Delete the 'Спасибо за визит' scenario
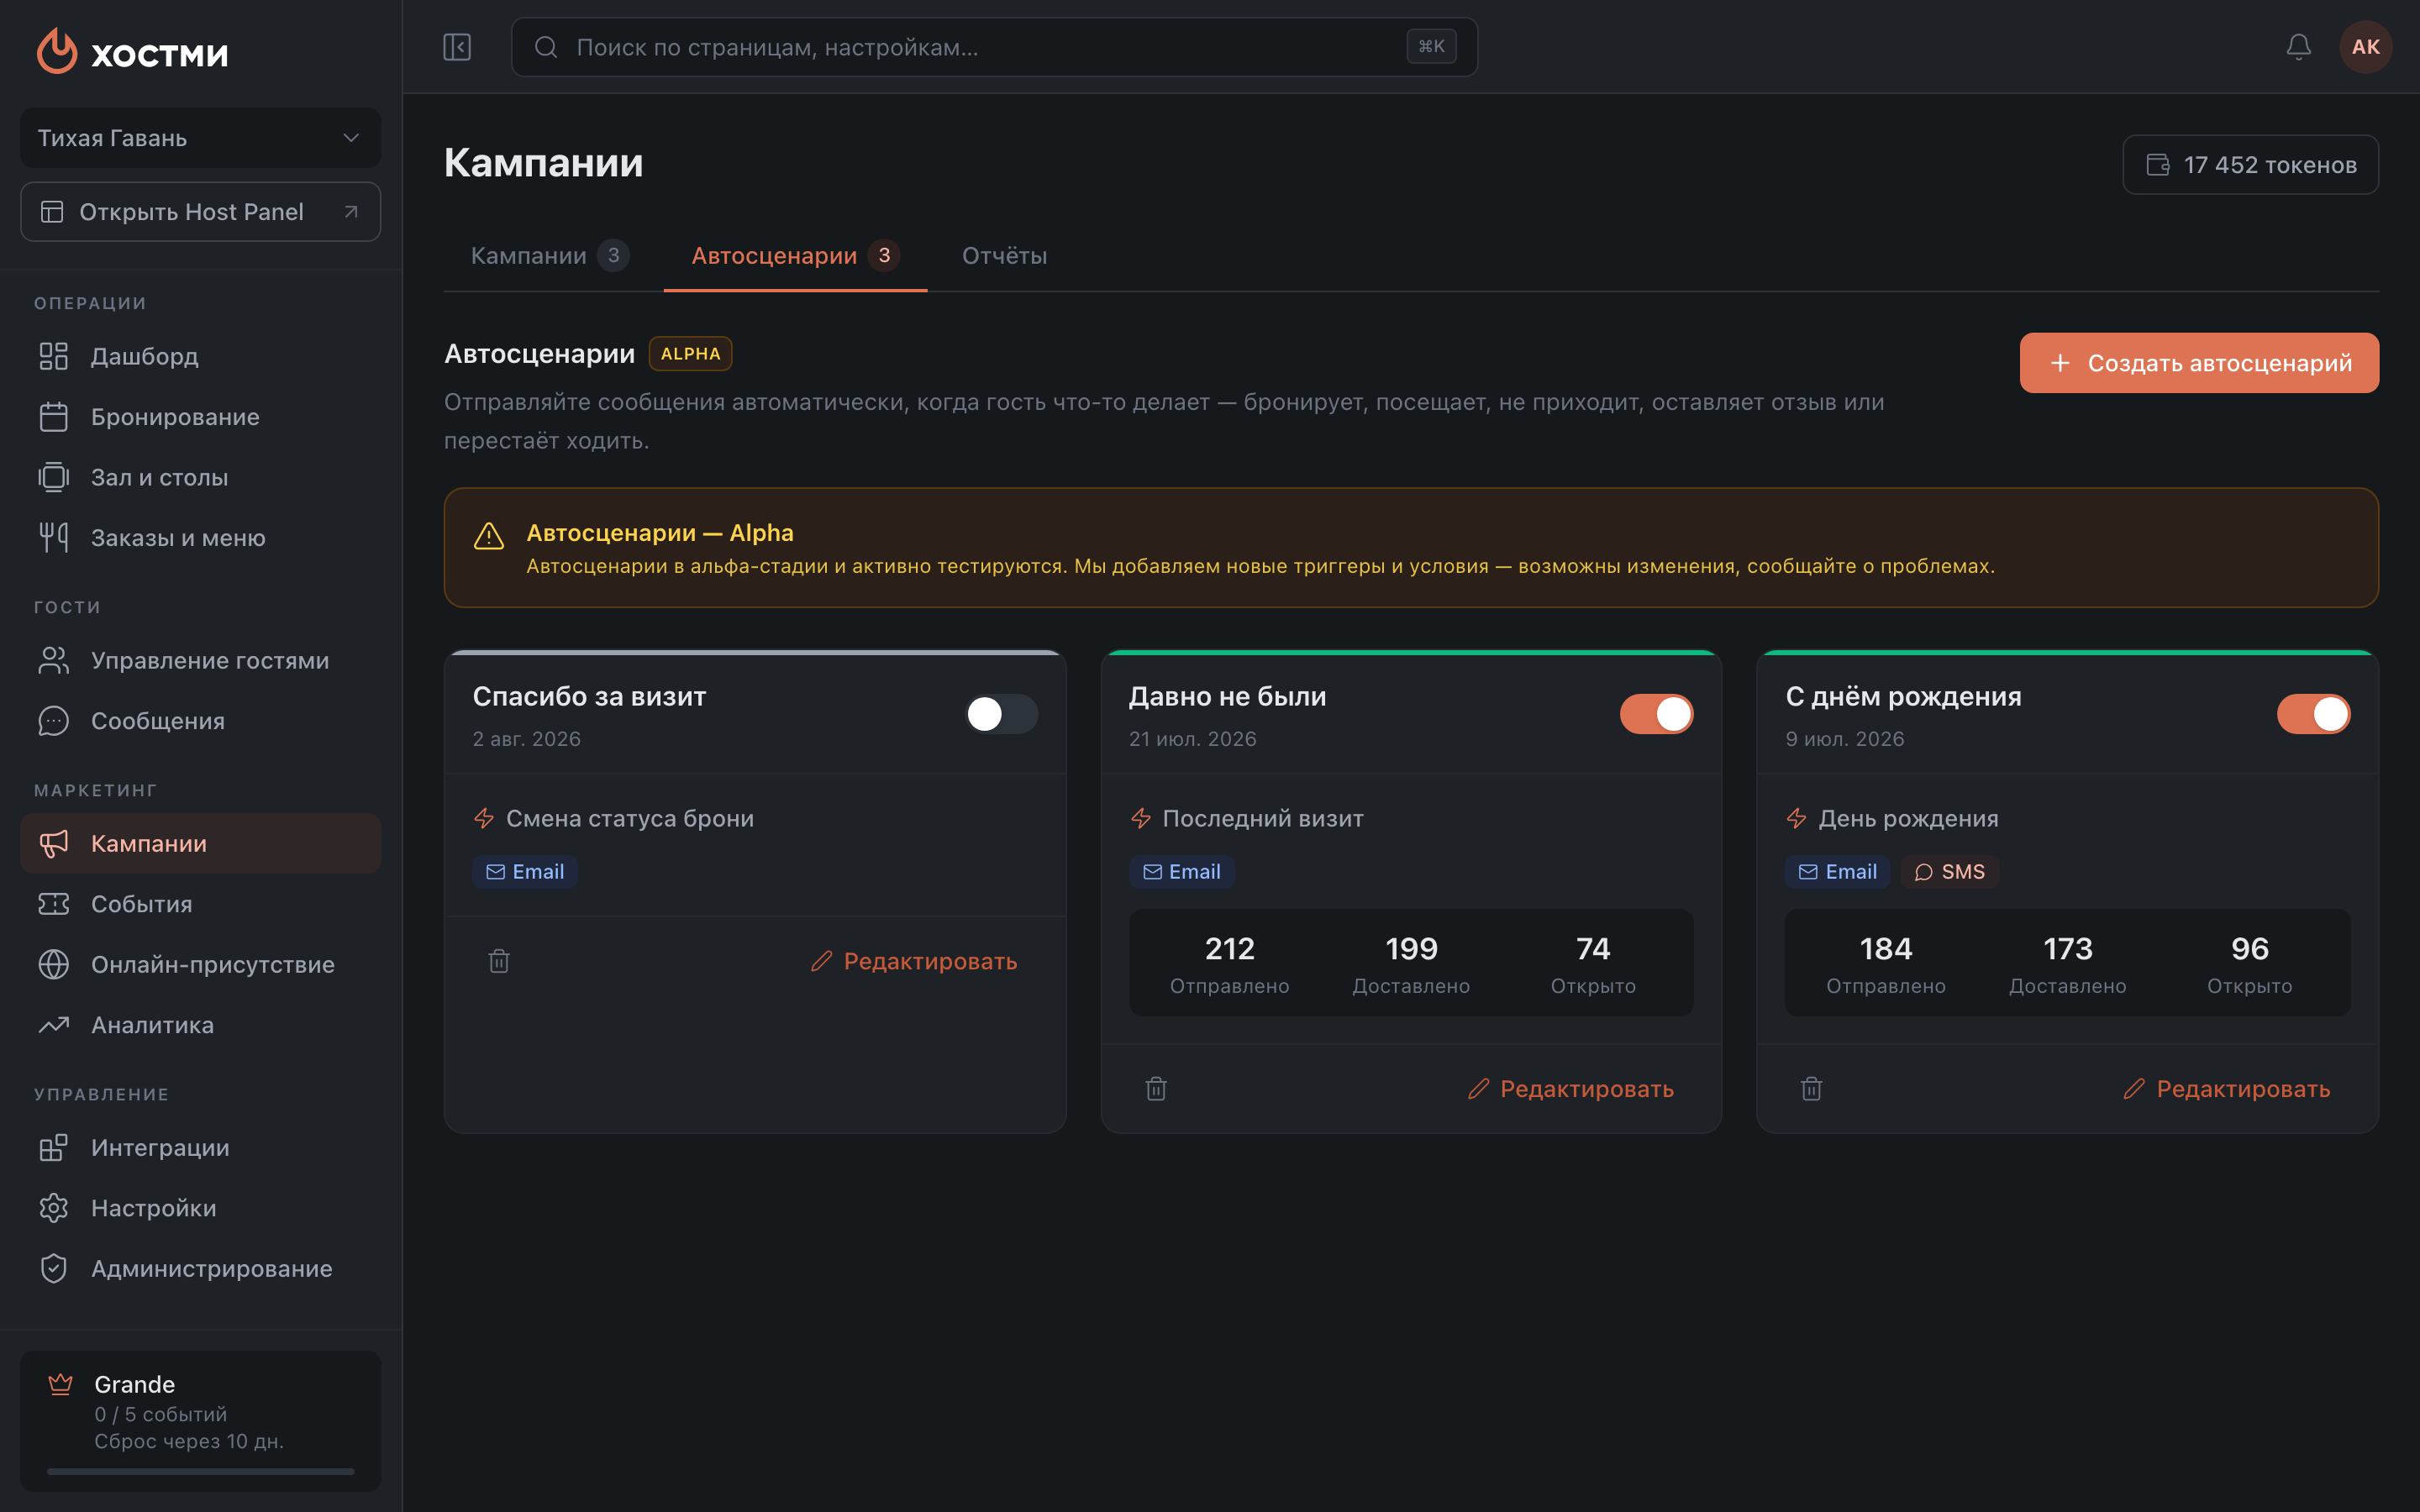Screen dimensions: 2420x1512 coord(499,961)
